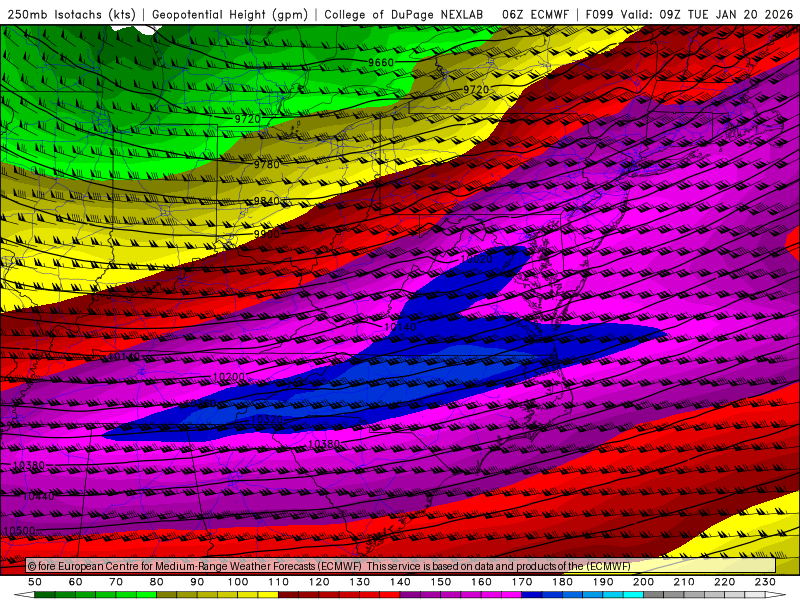Click the 100 knot legend value

[x=238, y=582]
